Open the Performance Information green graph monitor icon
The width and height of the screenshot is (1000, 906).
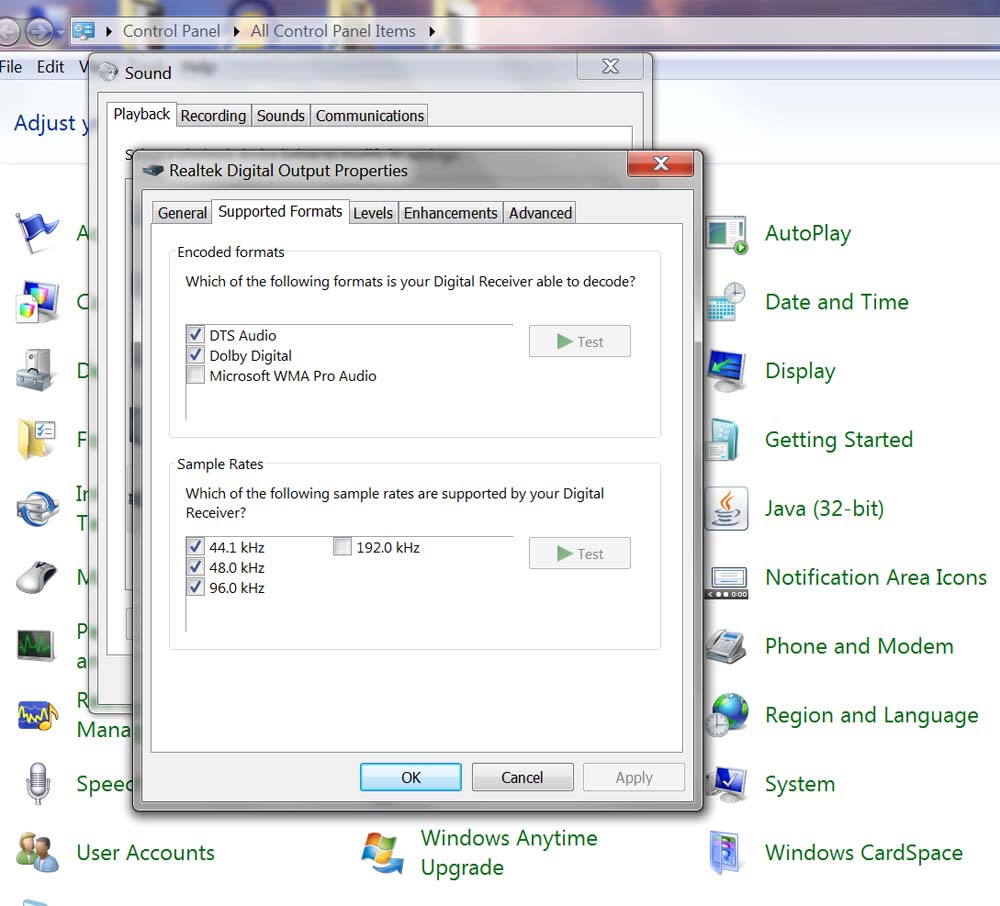[x=37, y=646]
